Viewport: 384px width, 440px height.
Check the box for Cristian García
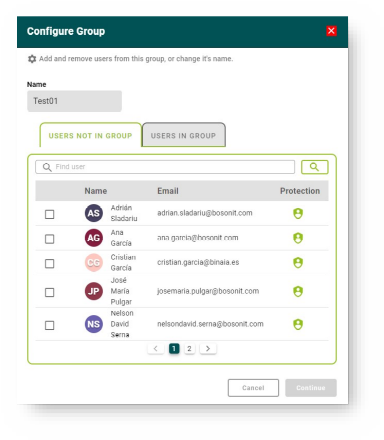point(49,263)
